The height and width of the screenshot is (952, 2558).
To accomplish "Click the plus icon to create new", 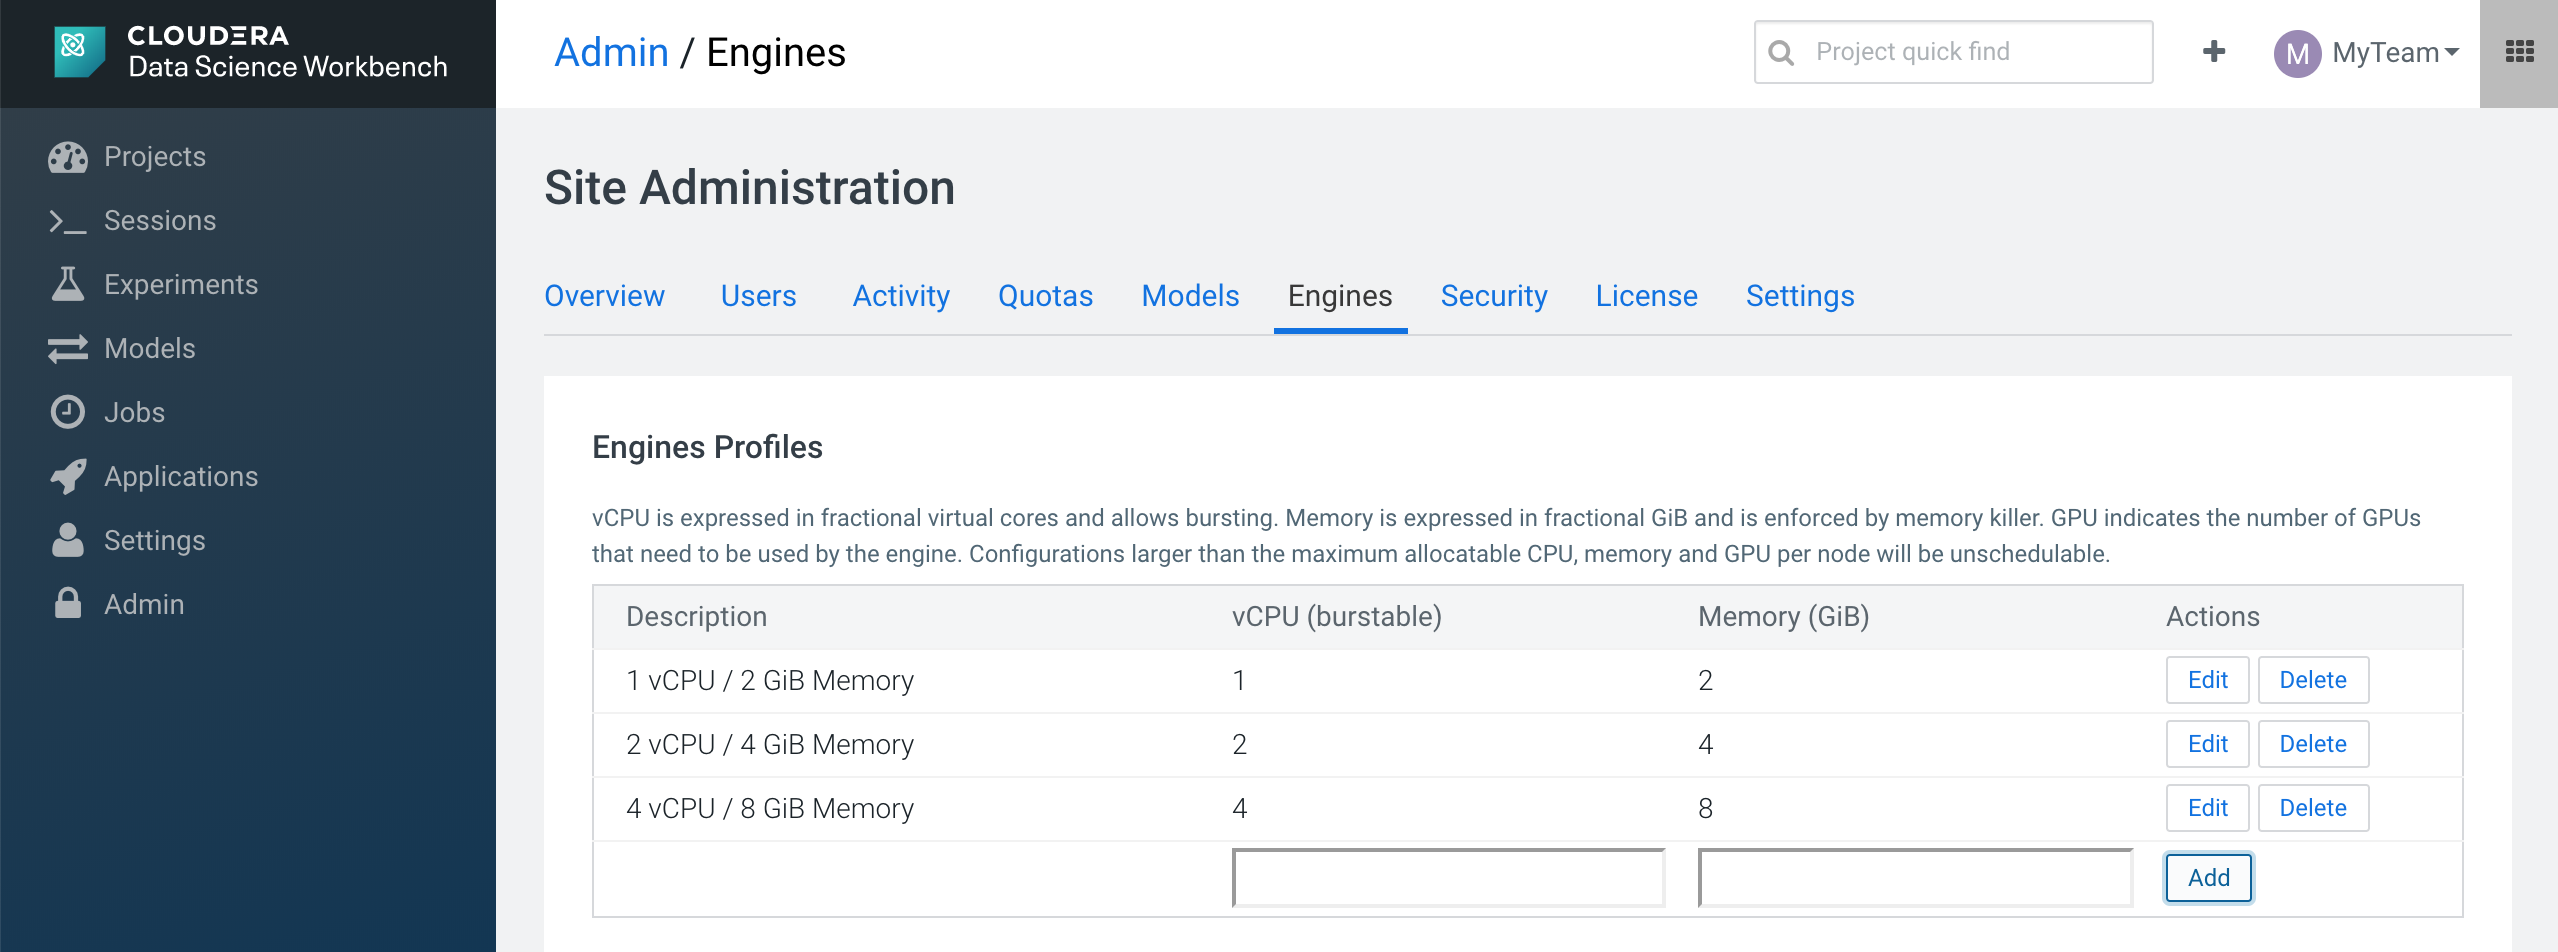I will point(2214,52).
